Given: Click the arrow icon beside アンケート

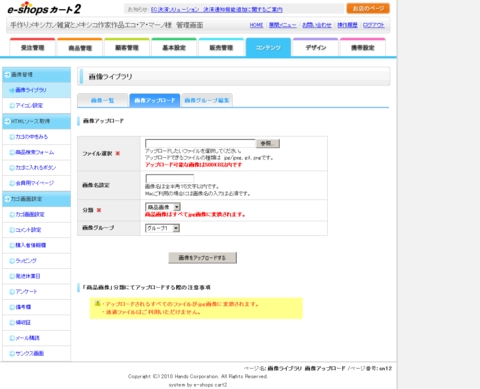Looking at the screenshot, I should click(12, 292).
